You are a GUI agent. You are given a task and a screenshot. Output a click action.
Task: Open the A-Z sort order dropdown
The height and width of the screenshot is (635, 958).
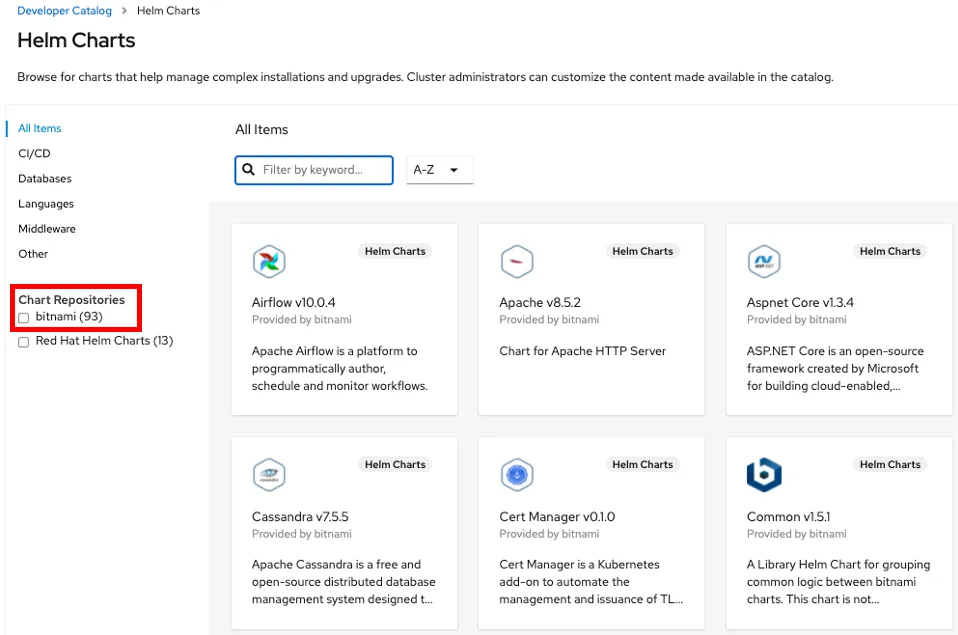coord(439,170)
